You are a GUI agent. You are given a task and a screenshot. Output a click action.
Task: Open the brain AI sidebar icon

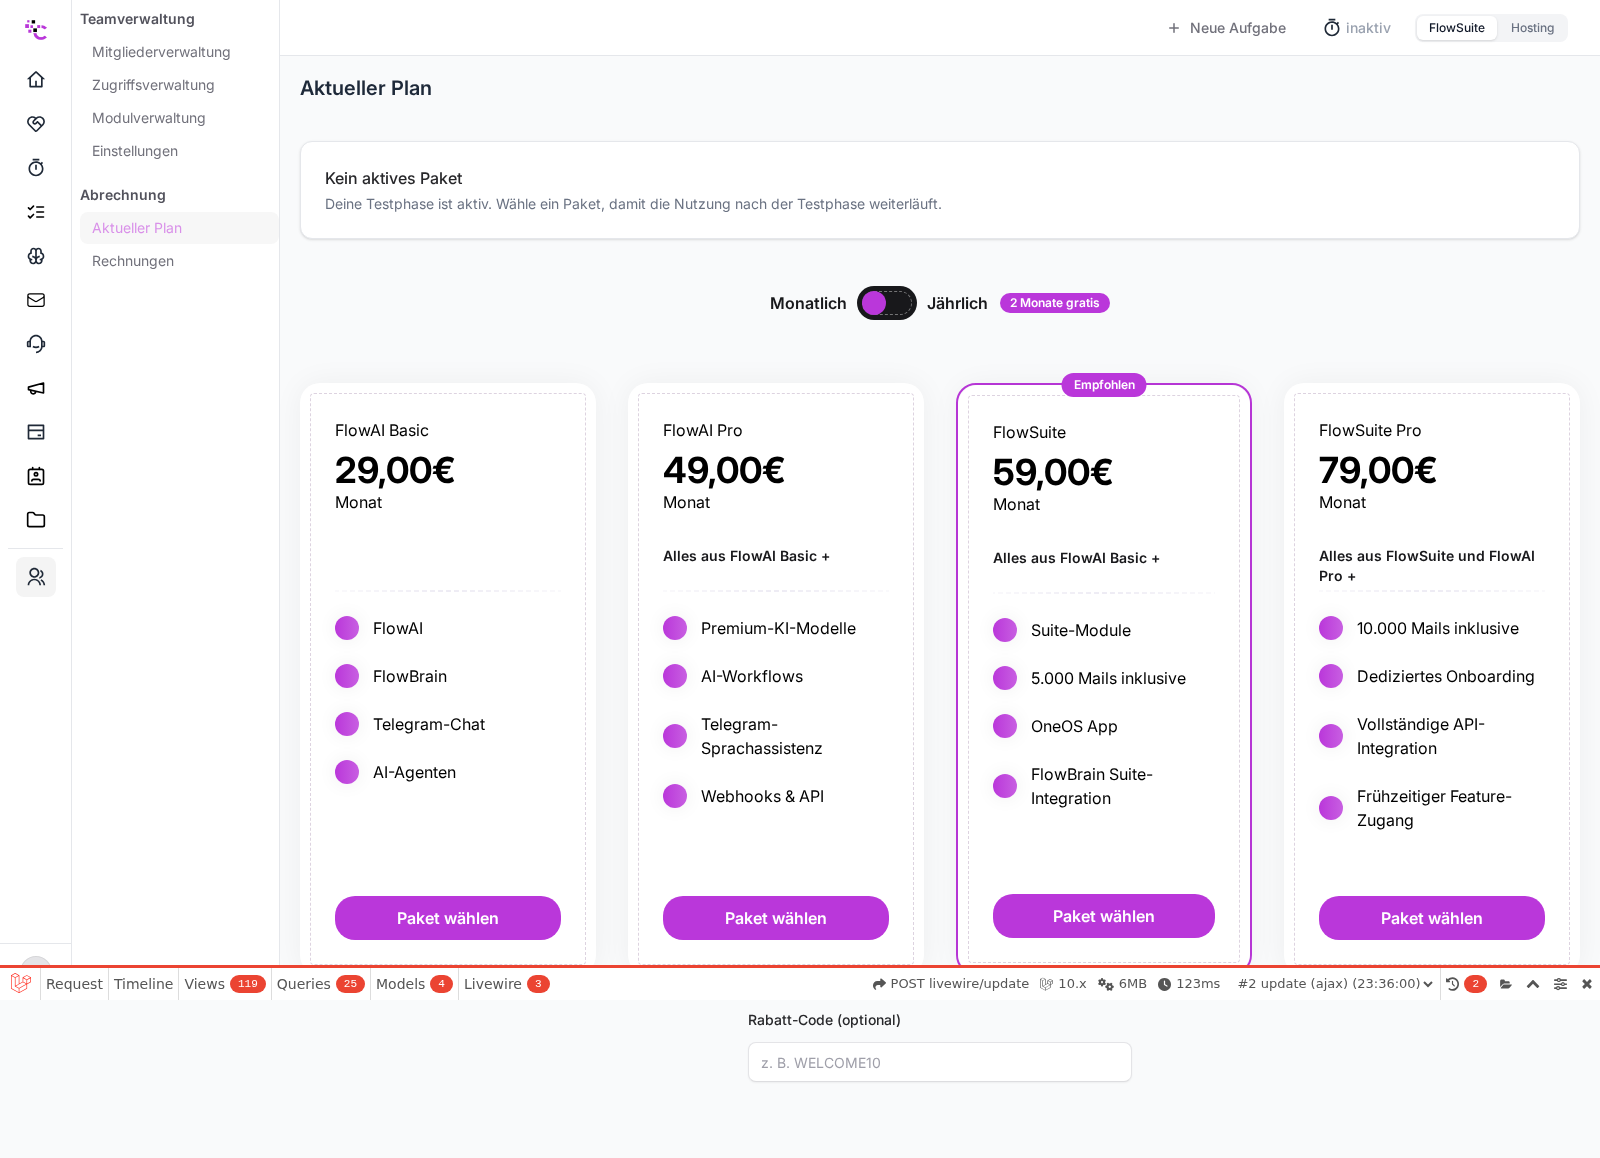pyautogui.click(x=36, y=256)
